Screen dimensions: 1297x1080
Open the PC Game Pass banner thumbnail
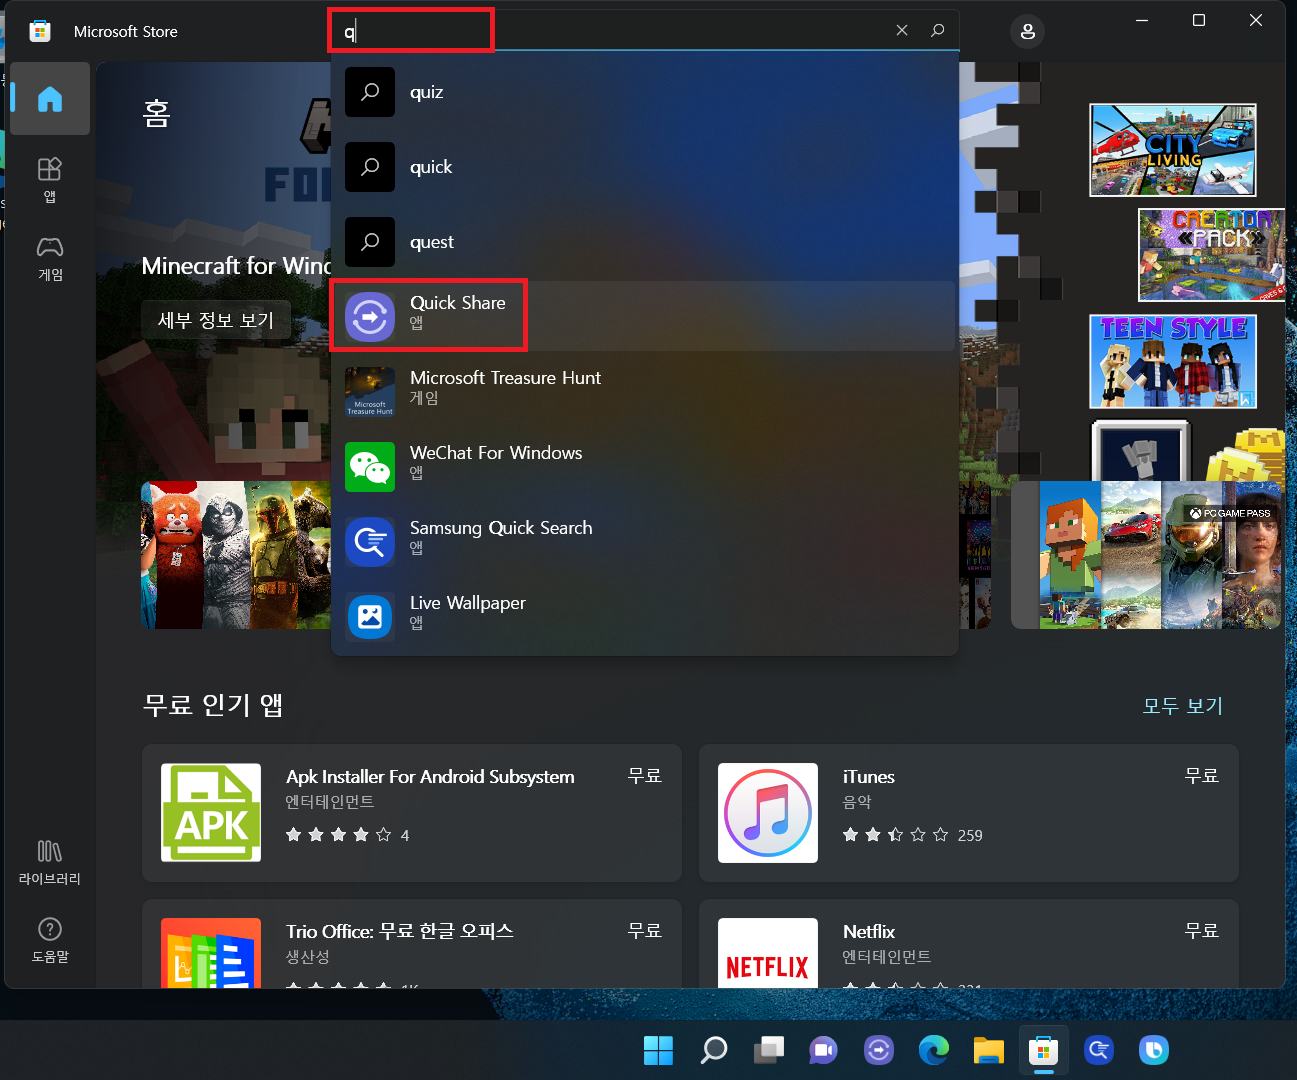point(1146,555)
